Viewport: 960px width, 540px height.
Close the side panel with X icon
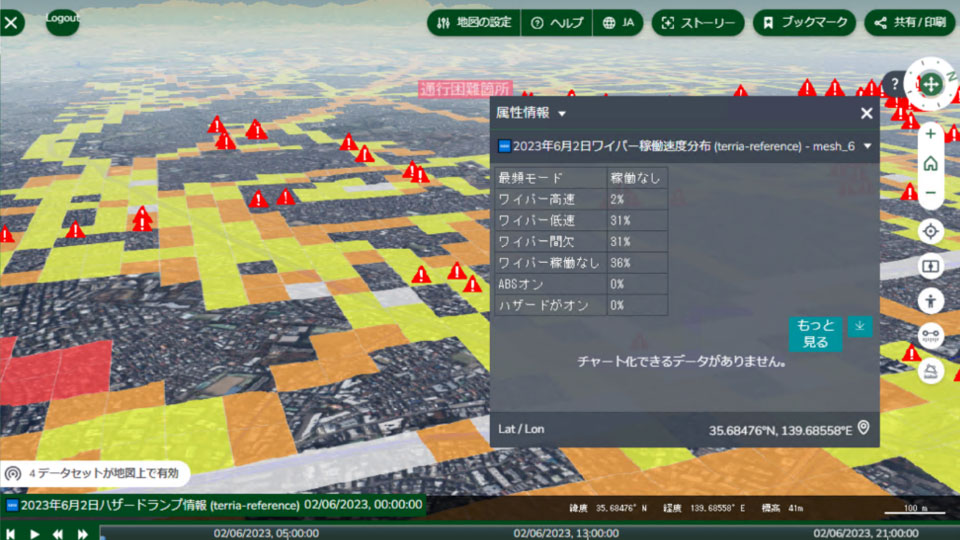click(11, 23)
